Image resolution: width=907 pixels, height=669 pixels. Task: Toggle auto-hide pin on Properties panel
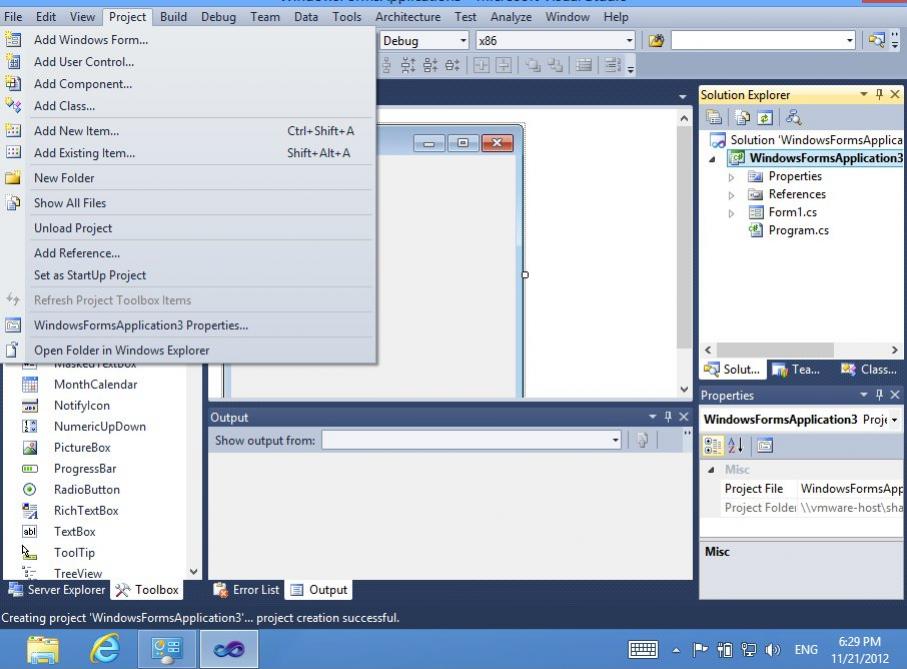click(x=879, y=395)
